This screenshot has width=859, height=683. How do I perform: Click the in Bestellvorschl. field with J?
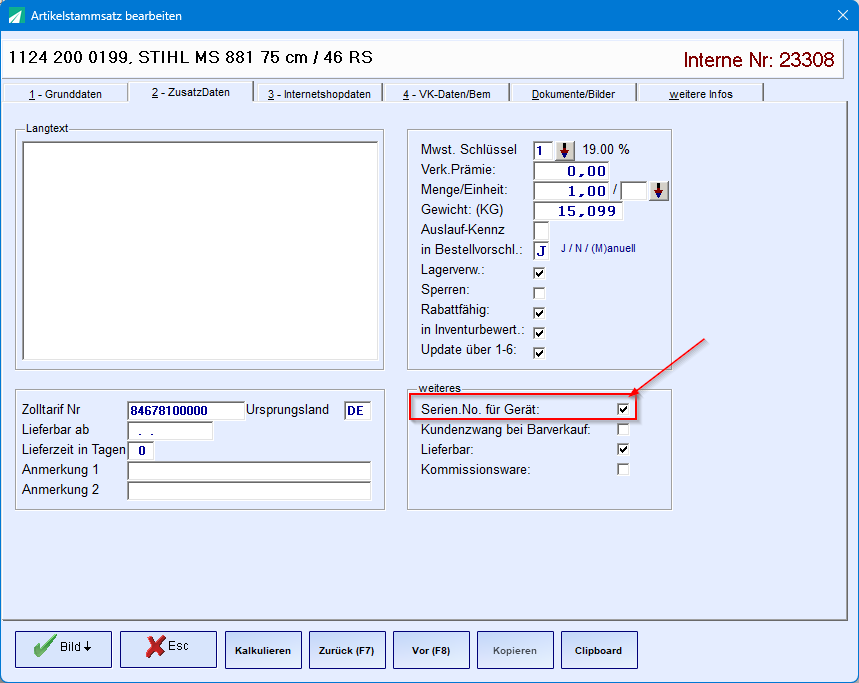pos(541,251)
